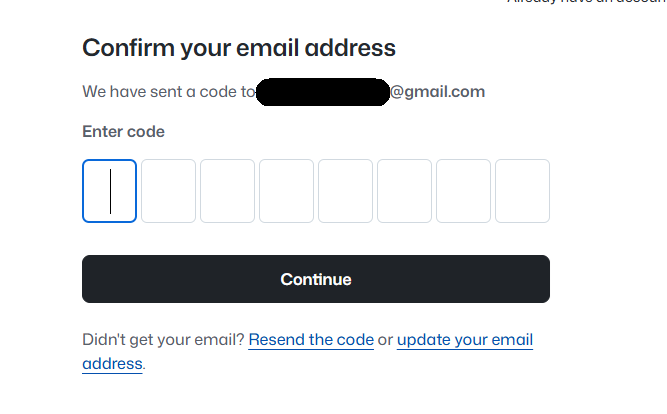Image resolution: width=667 pixels, height=414 pixels.
Task: Focus the second code digit box
Action: (168, 191)
